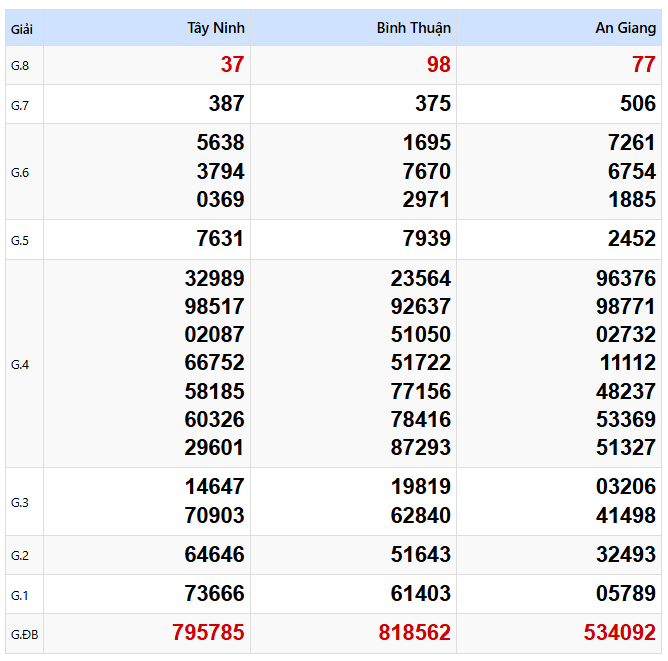Screen dimensions: 668x661
Task: Click Tây Ninh G.6 number 0369
Action: coord(220,199)
